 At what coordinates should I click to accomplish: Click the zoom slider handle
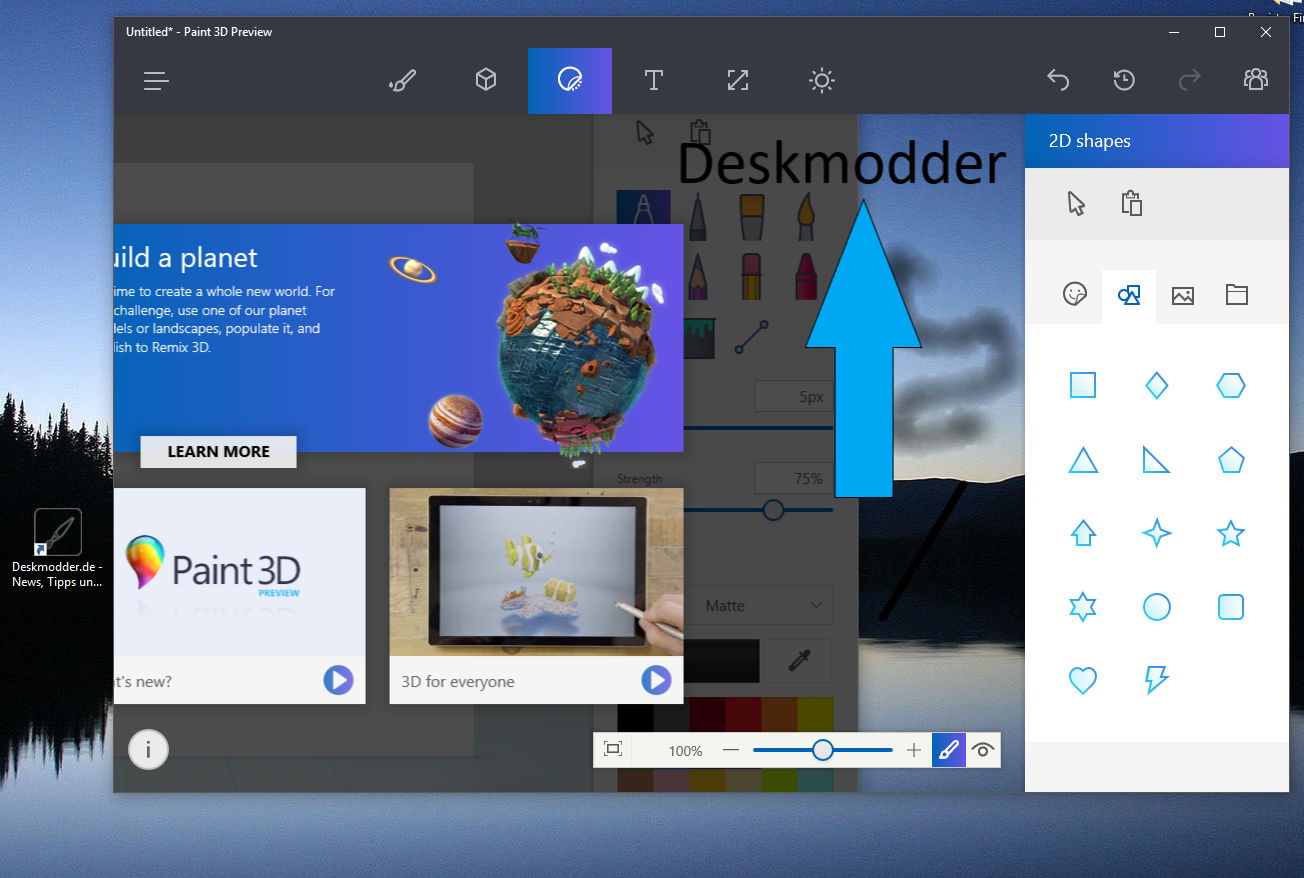pyautogui.click(x=822, y=750)
